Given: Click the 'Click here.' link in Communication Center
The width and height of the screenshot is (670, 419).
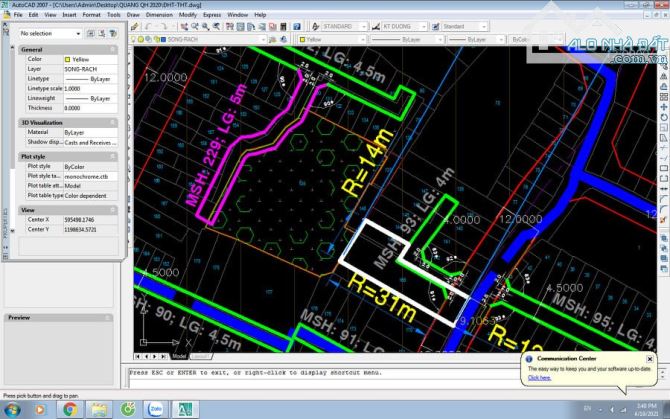Looking at the screenshot, I should point(539,378).
